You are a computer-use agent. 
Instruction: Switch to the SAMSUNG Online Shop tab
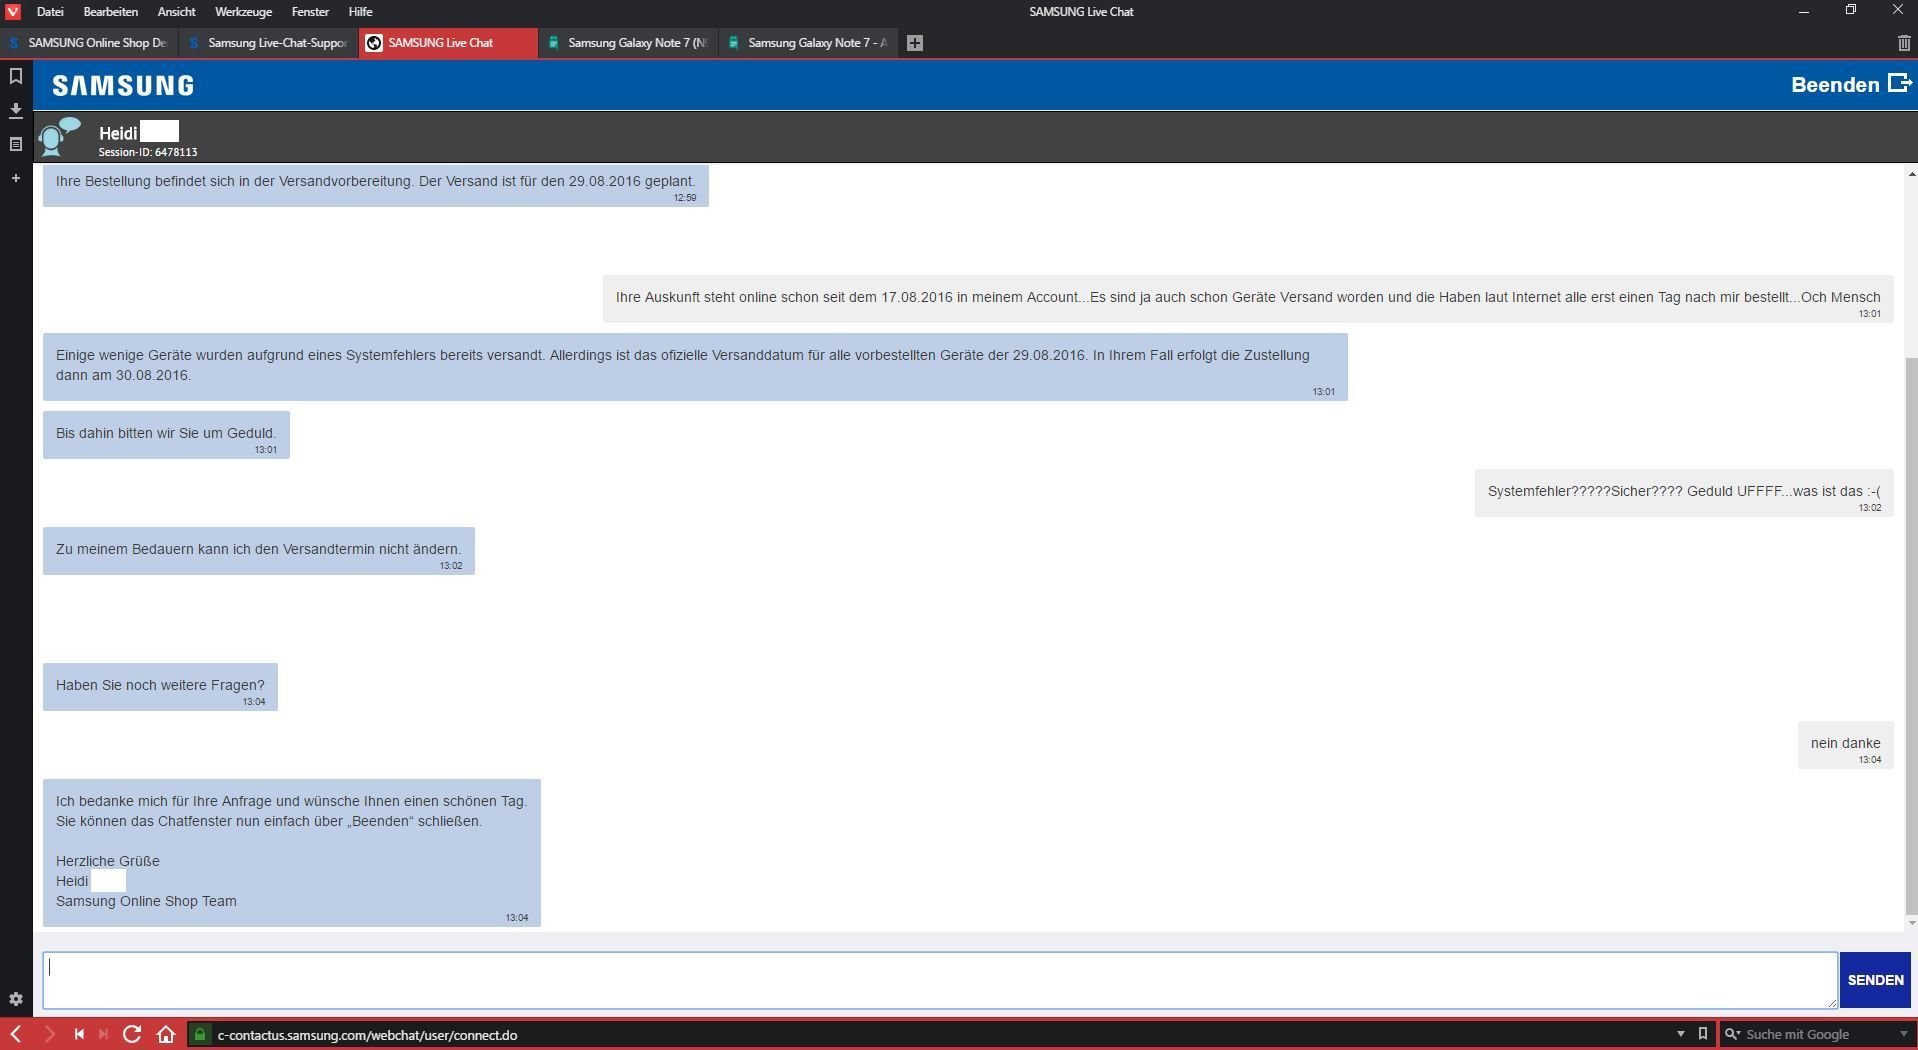pos(89,43)
